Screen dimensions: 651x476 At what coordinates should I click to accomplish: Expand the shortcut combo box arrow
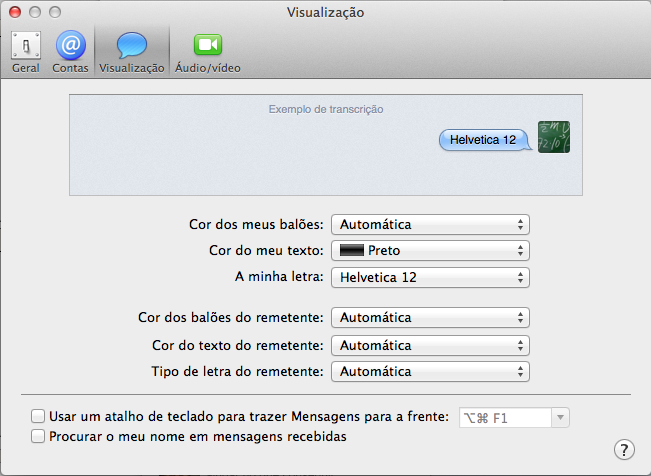[560, 418]
